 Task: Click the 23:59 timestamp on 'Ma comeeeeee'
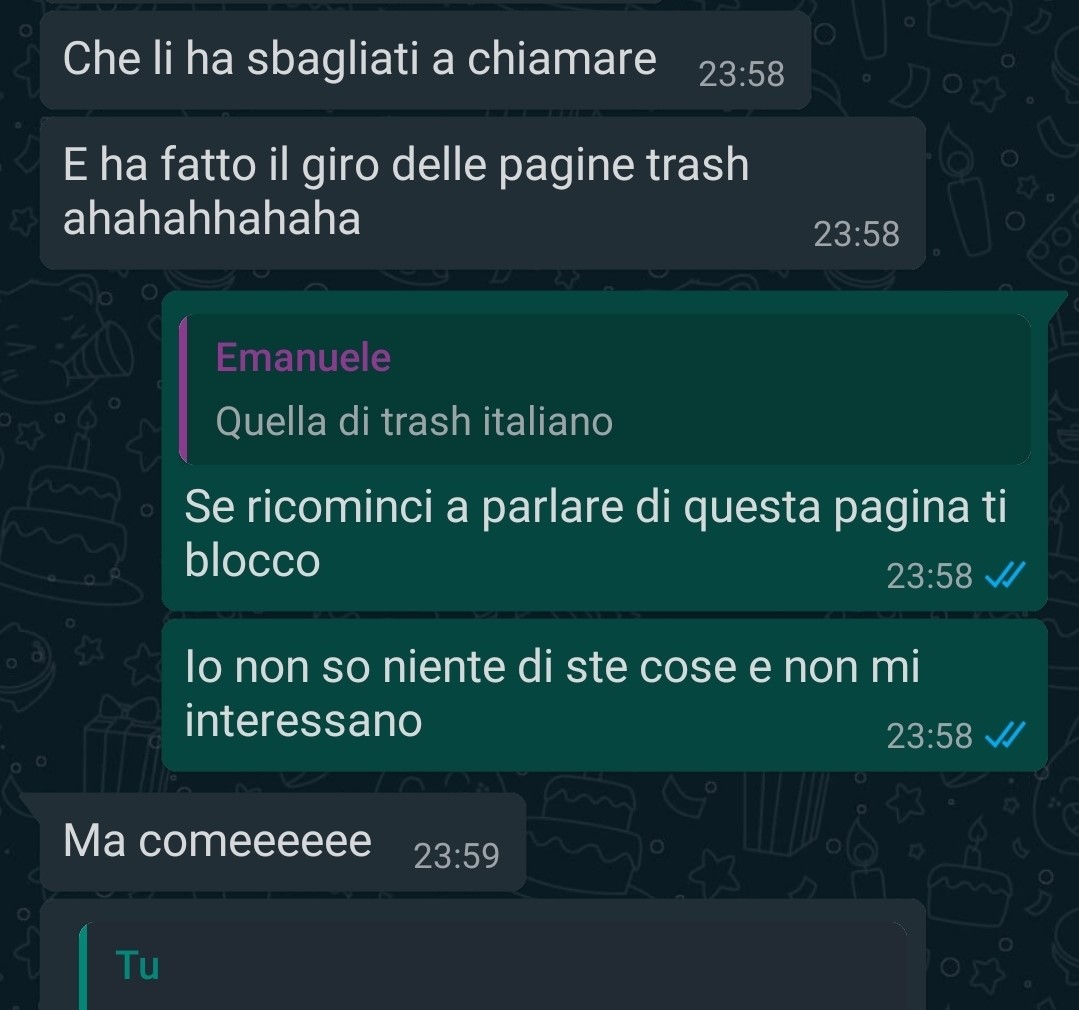[456, 856]
